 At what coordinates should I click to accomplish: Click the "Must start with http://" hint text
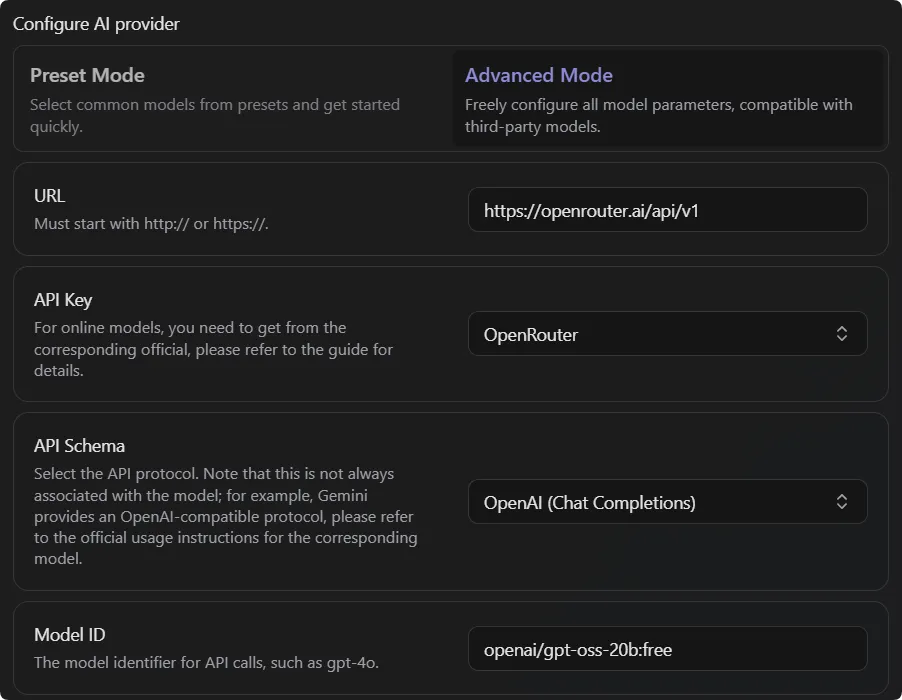coord(151,223)
